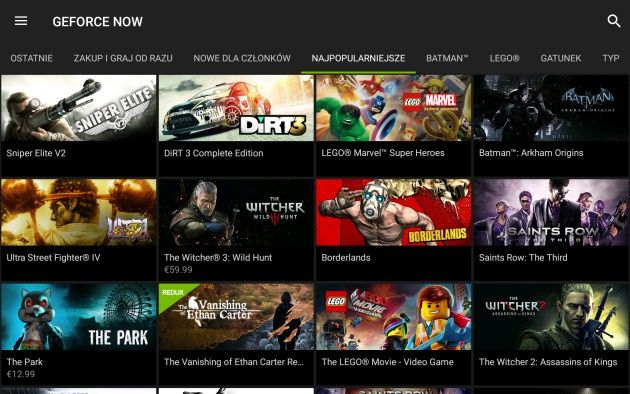Click the 'Borderlands' title text
The height and width of the screenshot is (394, 630).
[346, 257]
